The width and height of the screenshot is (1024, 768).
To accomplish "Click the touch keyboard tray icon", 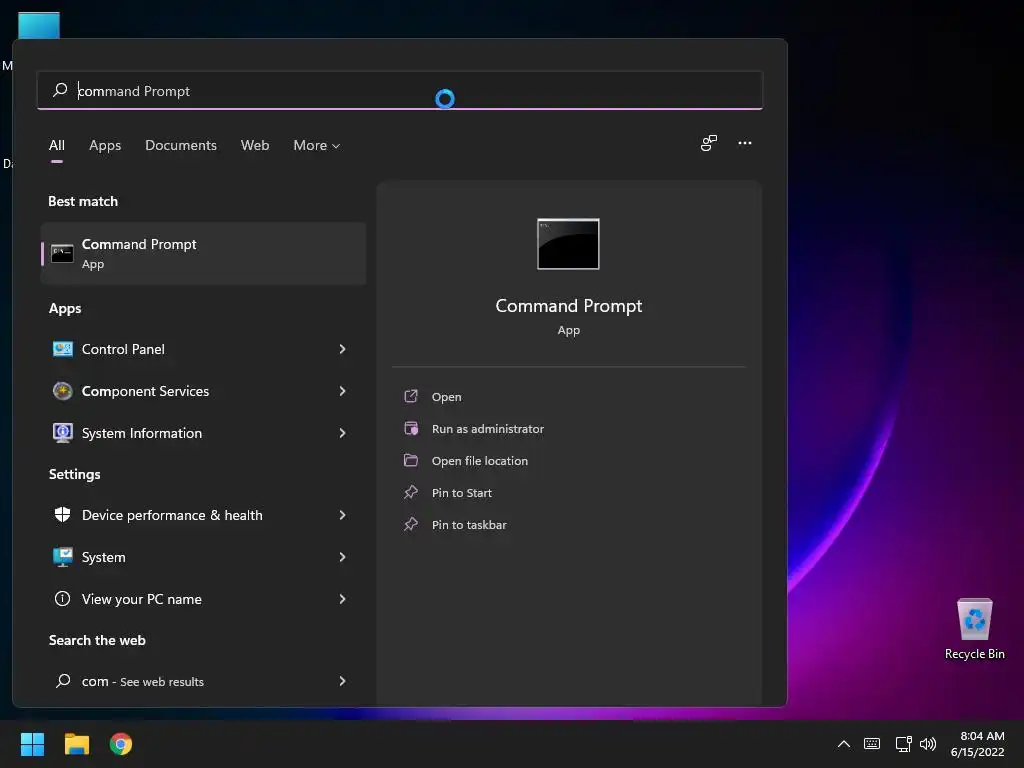I will [872, 744].
